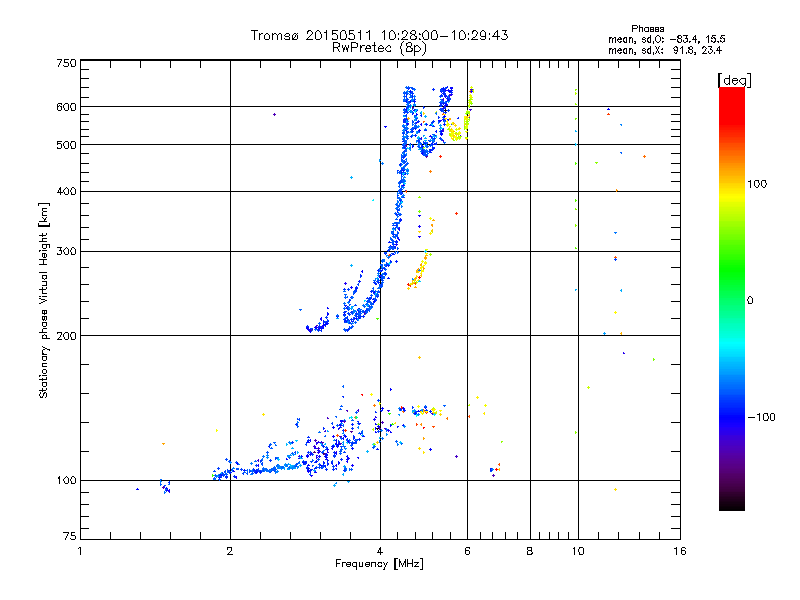
Task: Click the '10' x-axis tick label
Action: pos(578,551)
